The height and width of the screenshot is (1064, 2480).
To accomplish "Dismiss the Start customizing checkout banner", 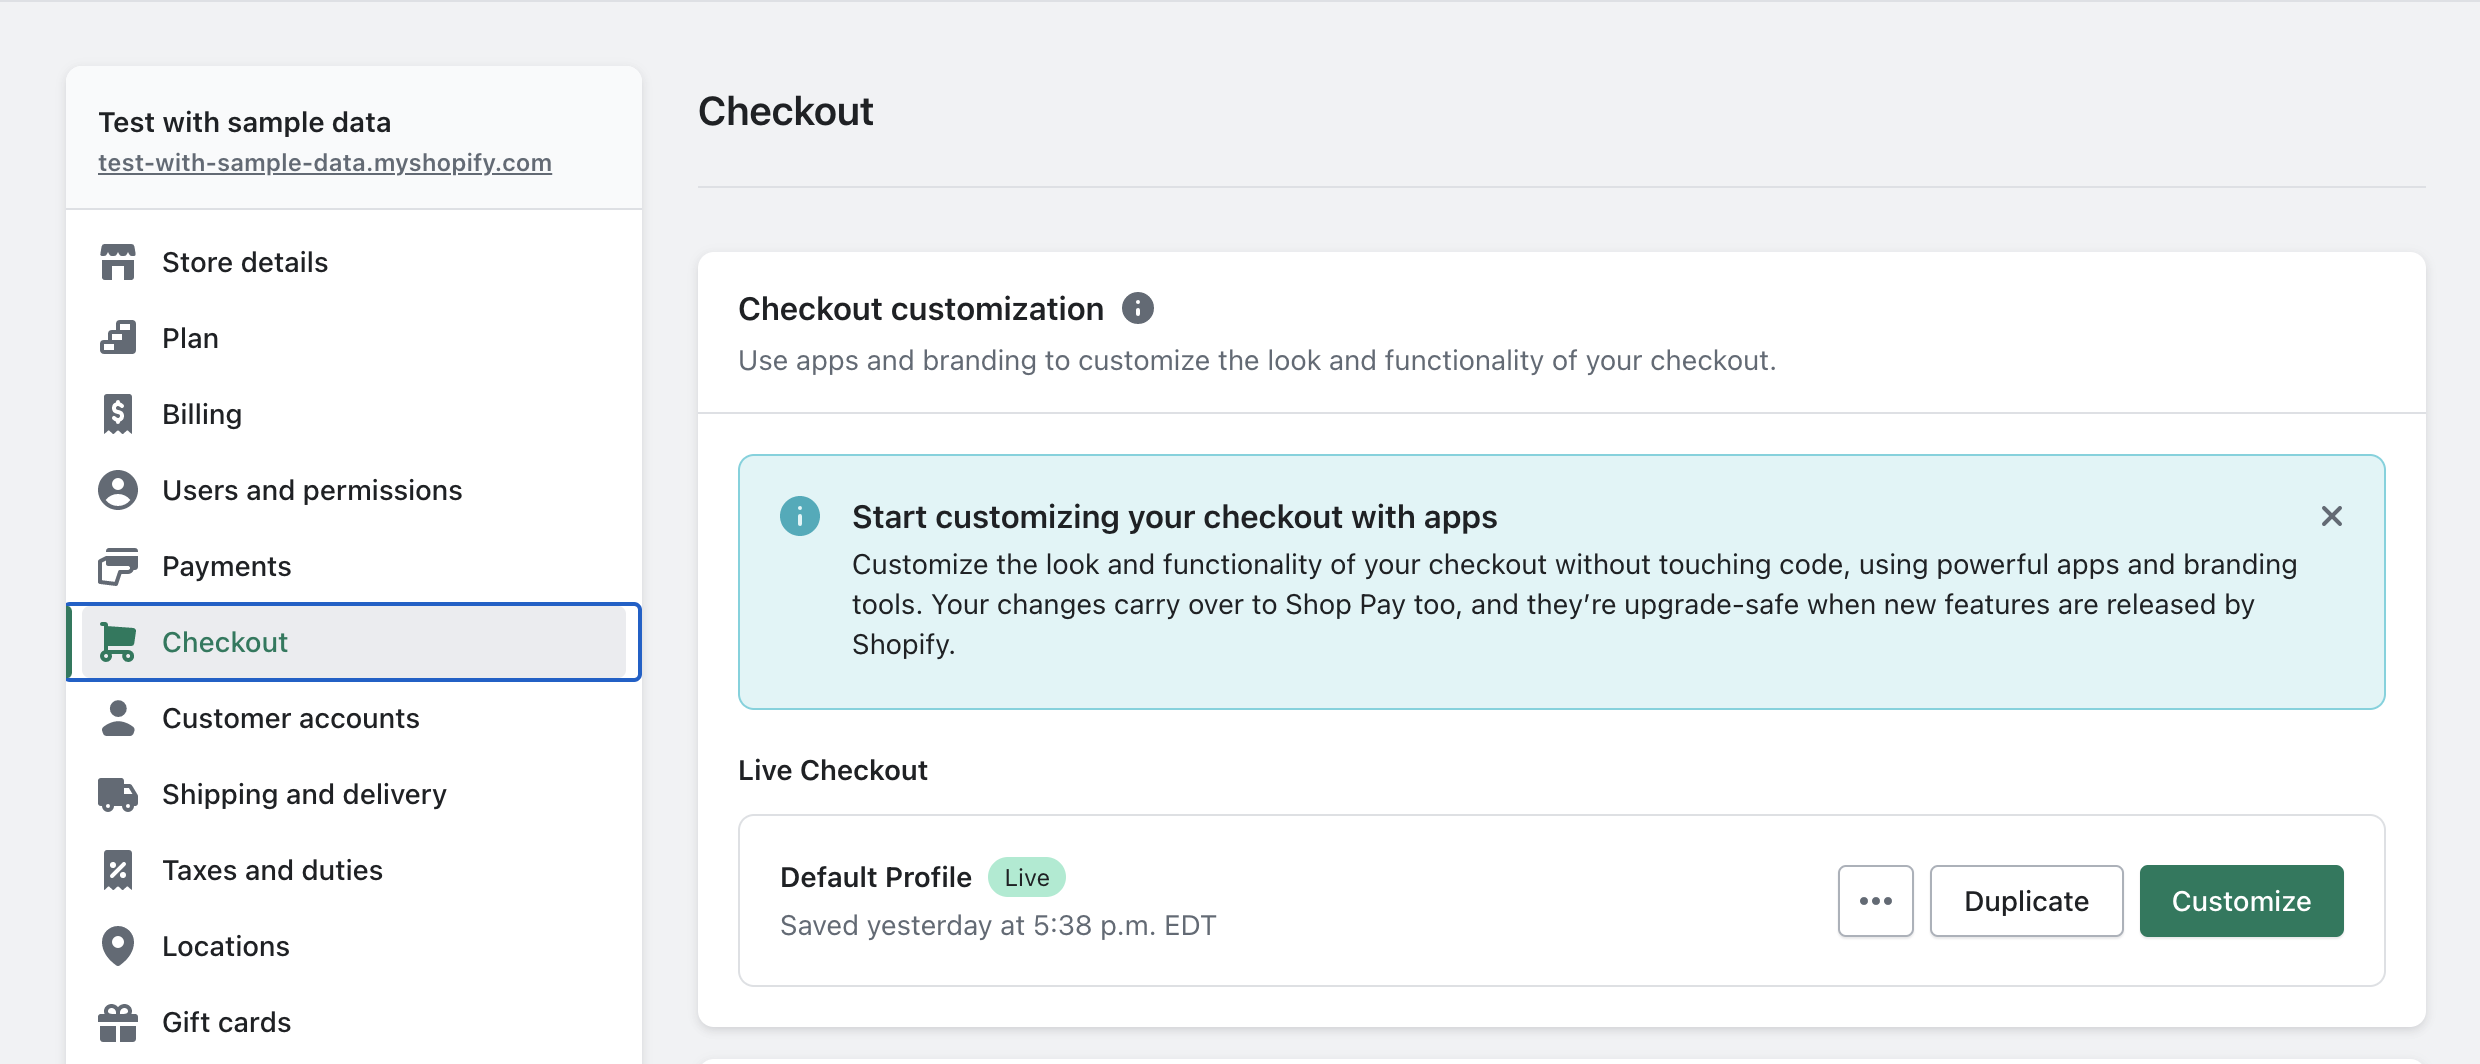I will click(2332, 516).
